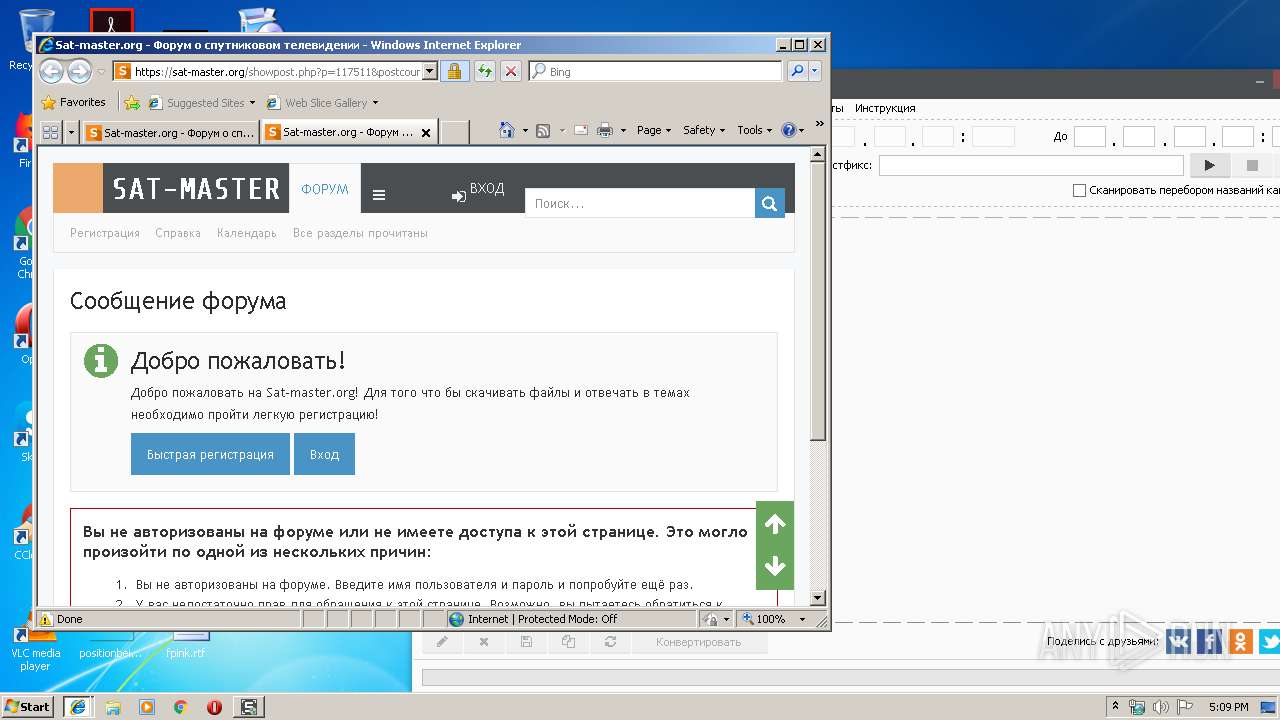Click the Print printer icon
The image size is (1280, 720).
click(x=605, y=130)
